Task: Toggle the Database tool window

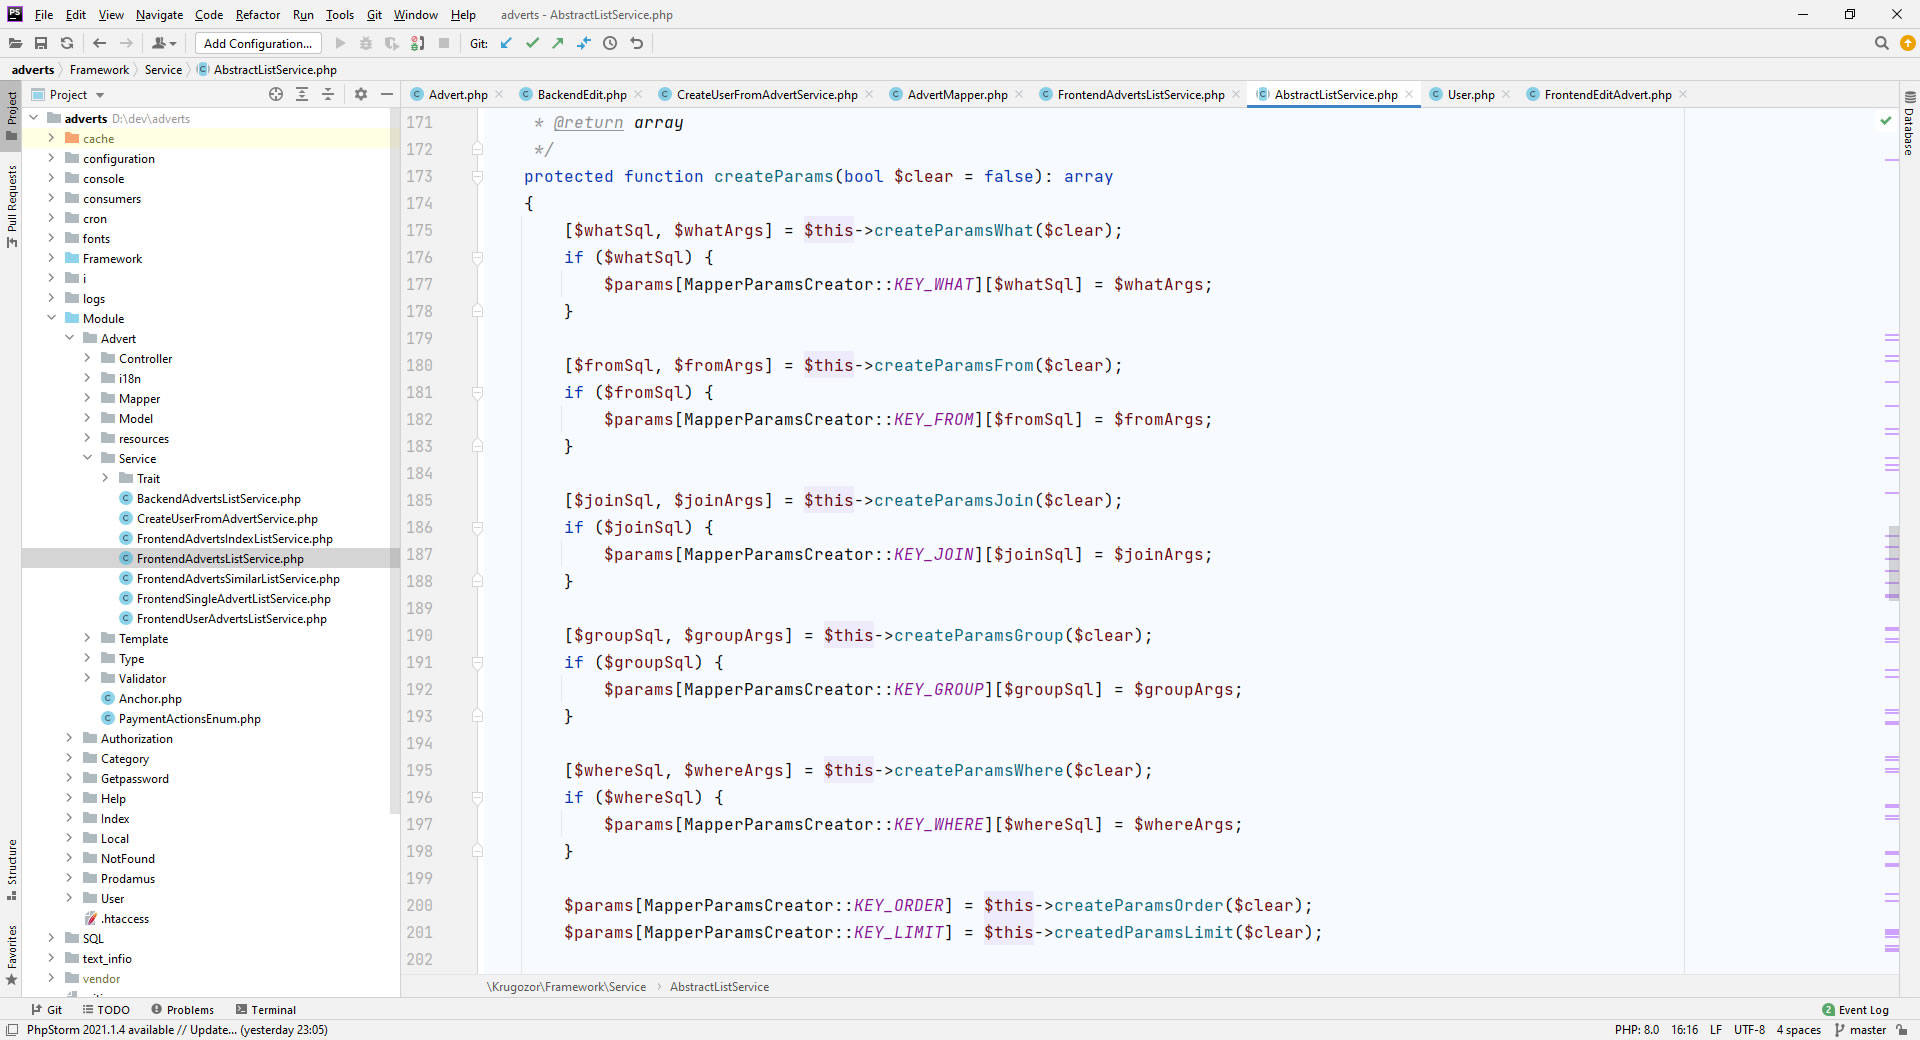Action: pos(1909,125)
